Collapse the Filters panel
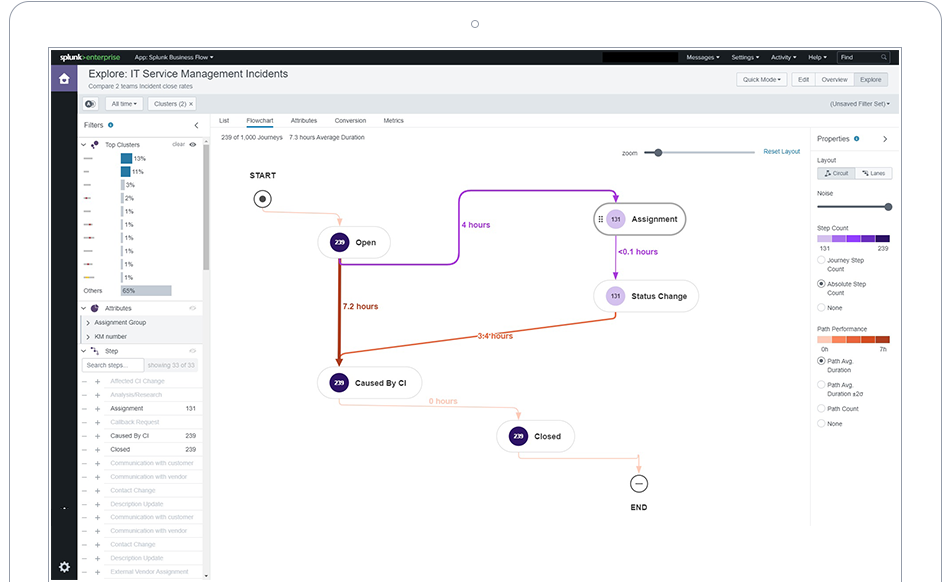 click(196, 125)
